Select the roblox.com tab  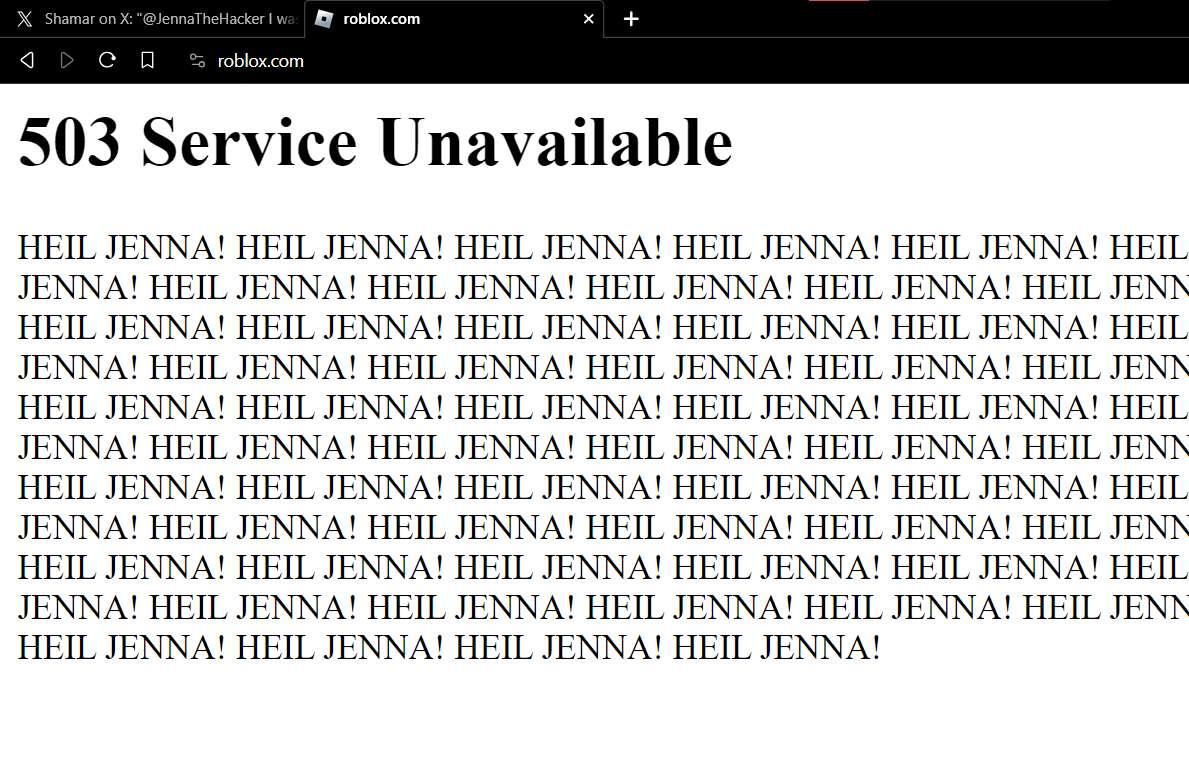(454, 19)
